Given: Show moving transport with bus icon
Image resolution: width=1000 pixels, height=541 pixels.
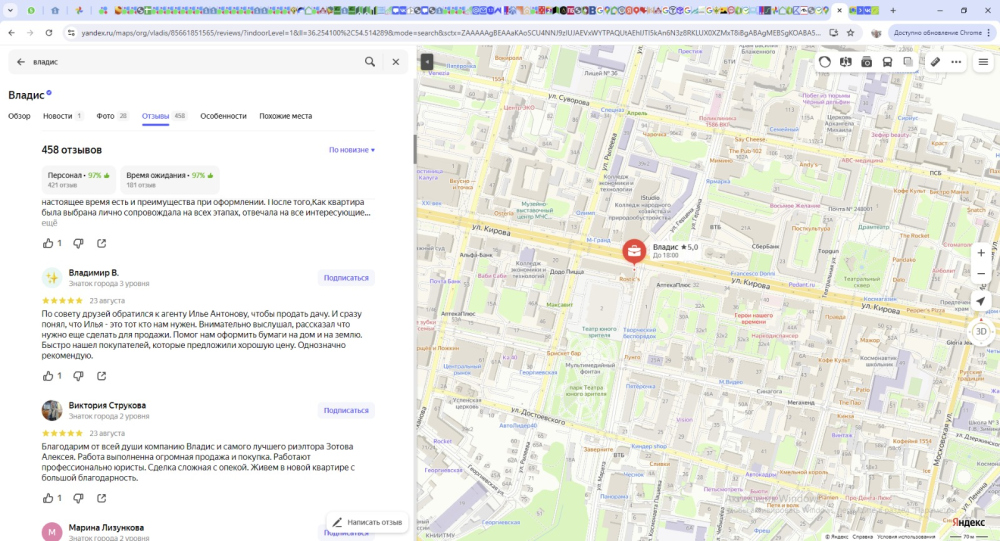Looking at the screenshot, I should tap(887, 62).
